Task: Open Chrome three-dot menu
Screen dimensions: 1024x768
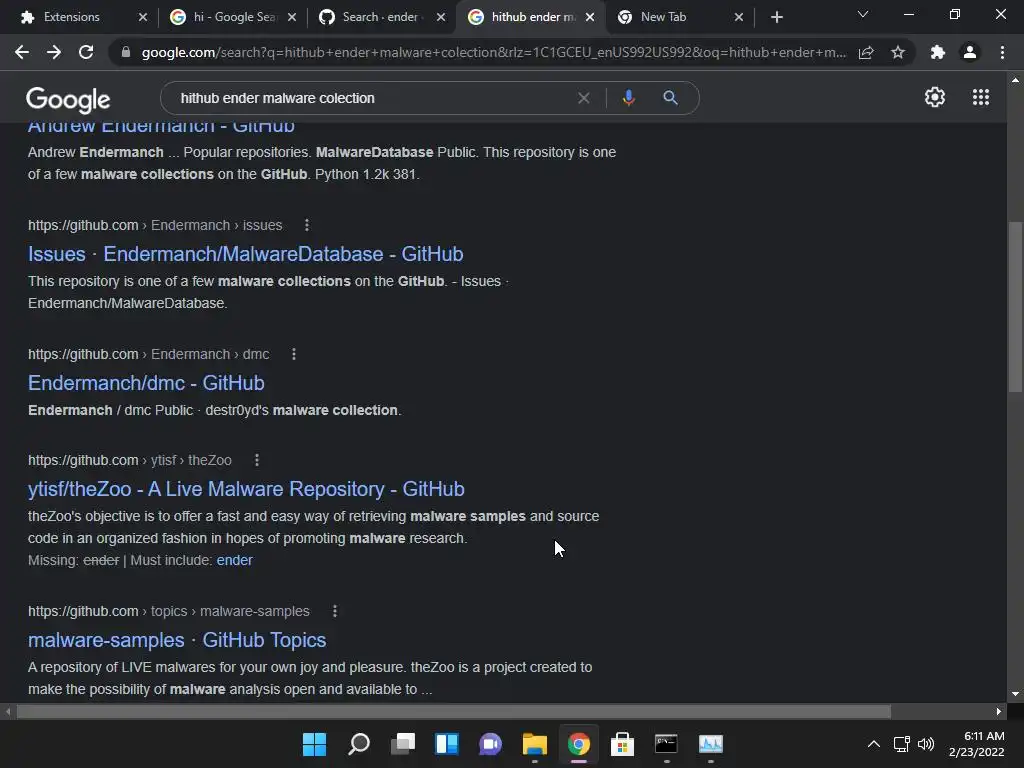Action: [1002, 52]
